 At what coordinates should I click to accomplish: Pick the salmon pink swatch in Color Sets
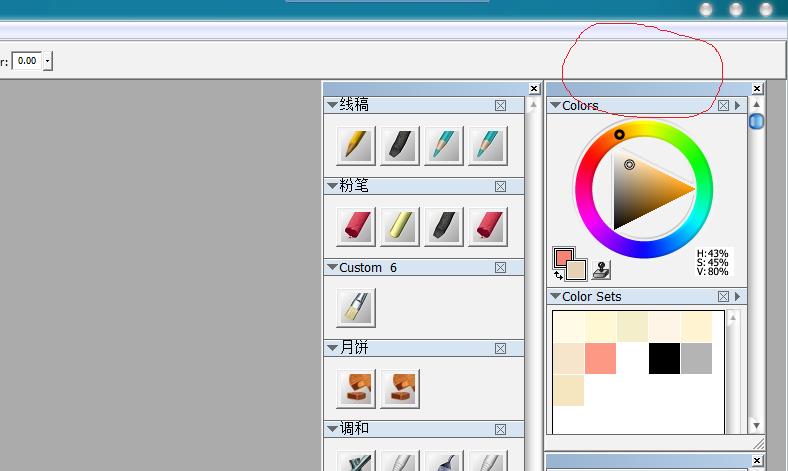coord(601,358)
